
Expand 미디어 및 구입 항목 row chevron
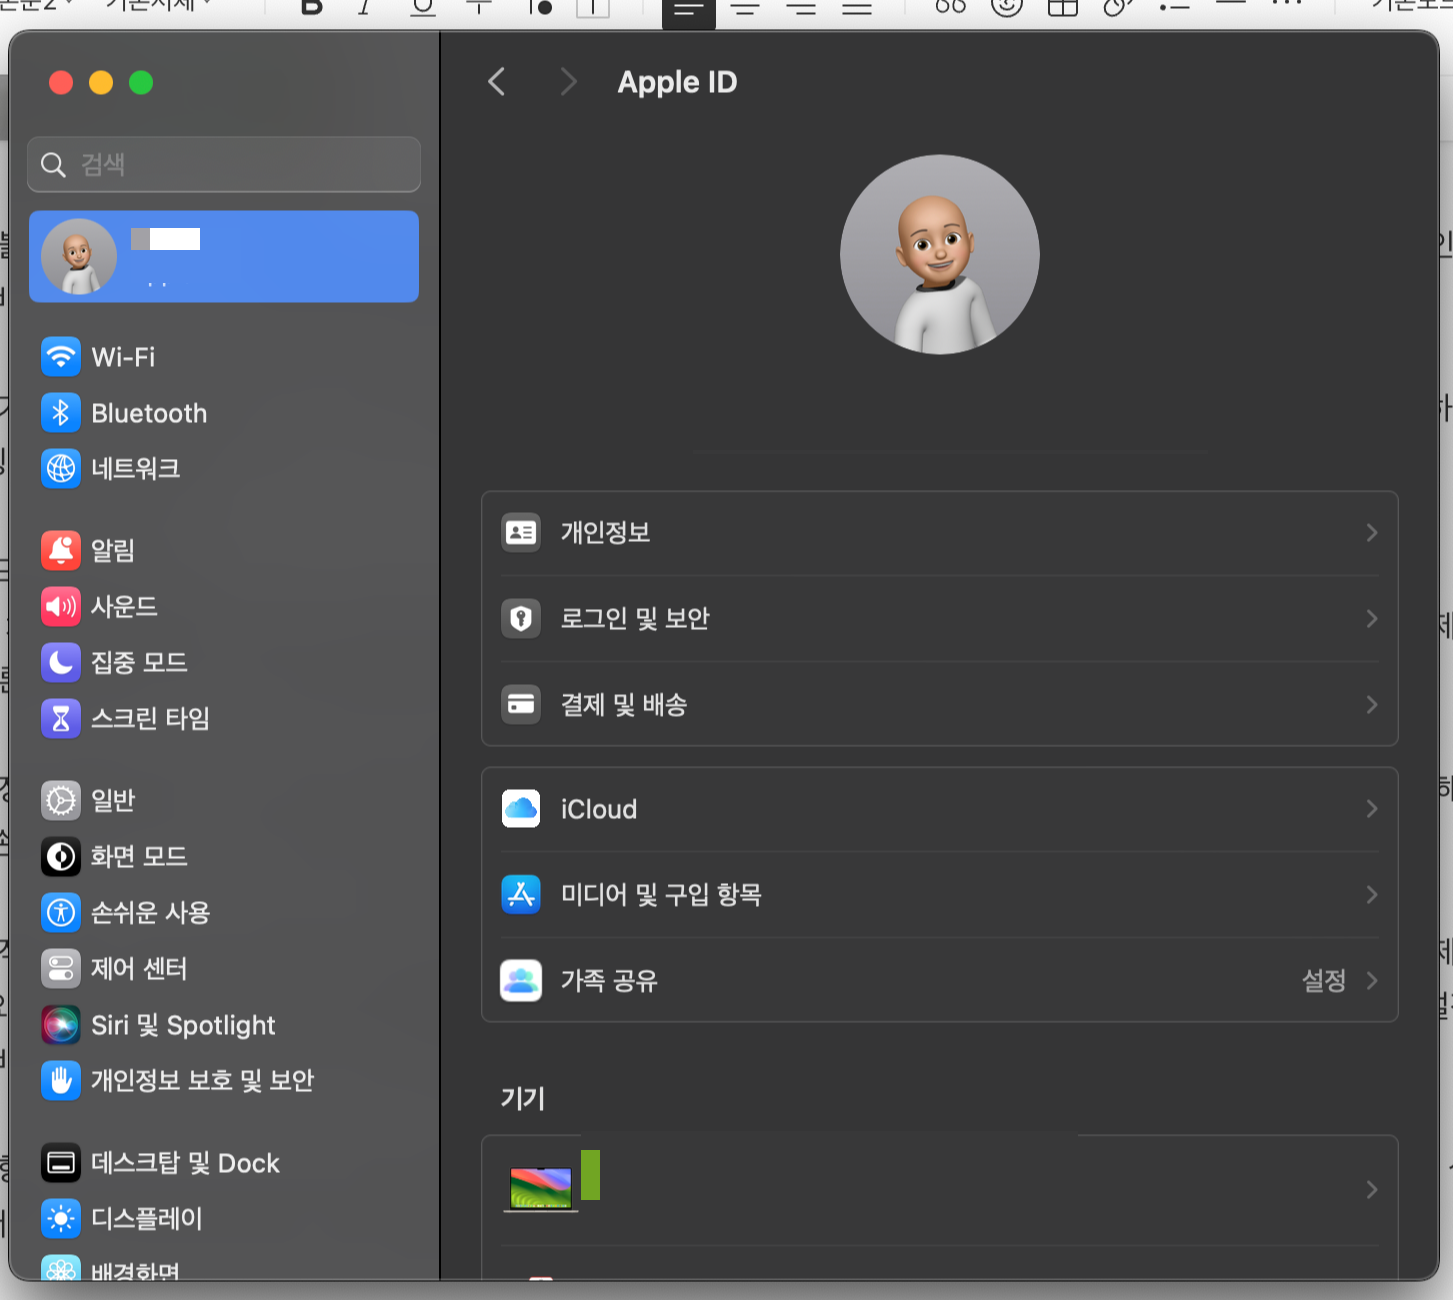pos(1372,895)
